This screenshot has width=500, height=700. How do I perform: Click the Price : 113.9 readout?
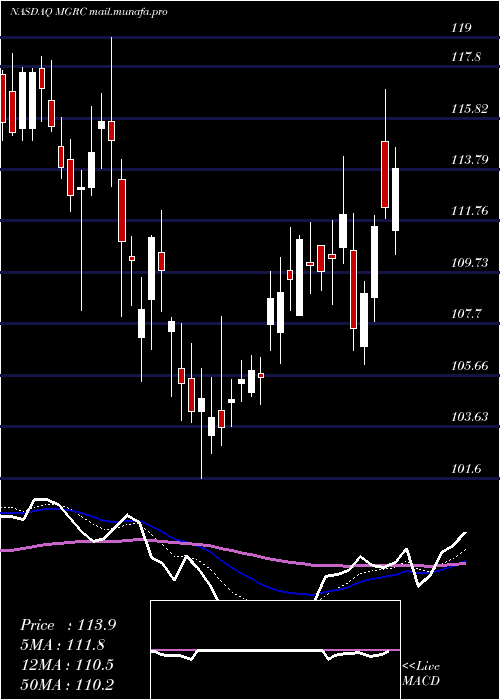tap(68, 625)
